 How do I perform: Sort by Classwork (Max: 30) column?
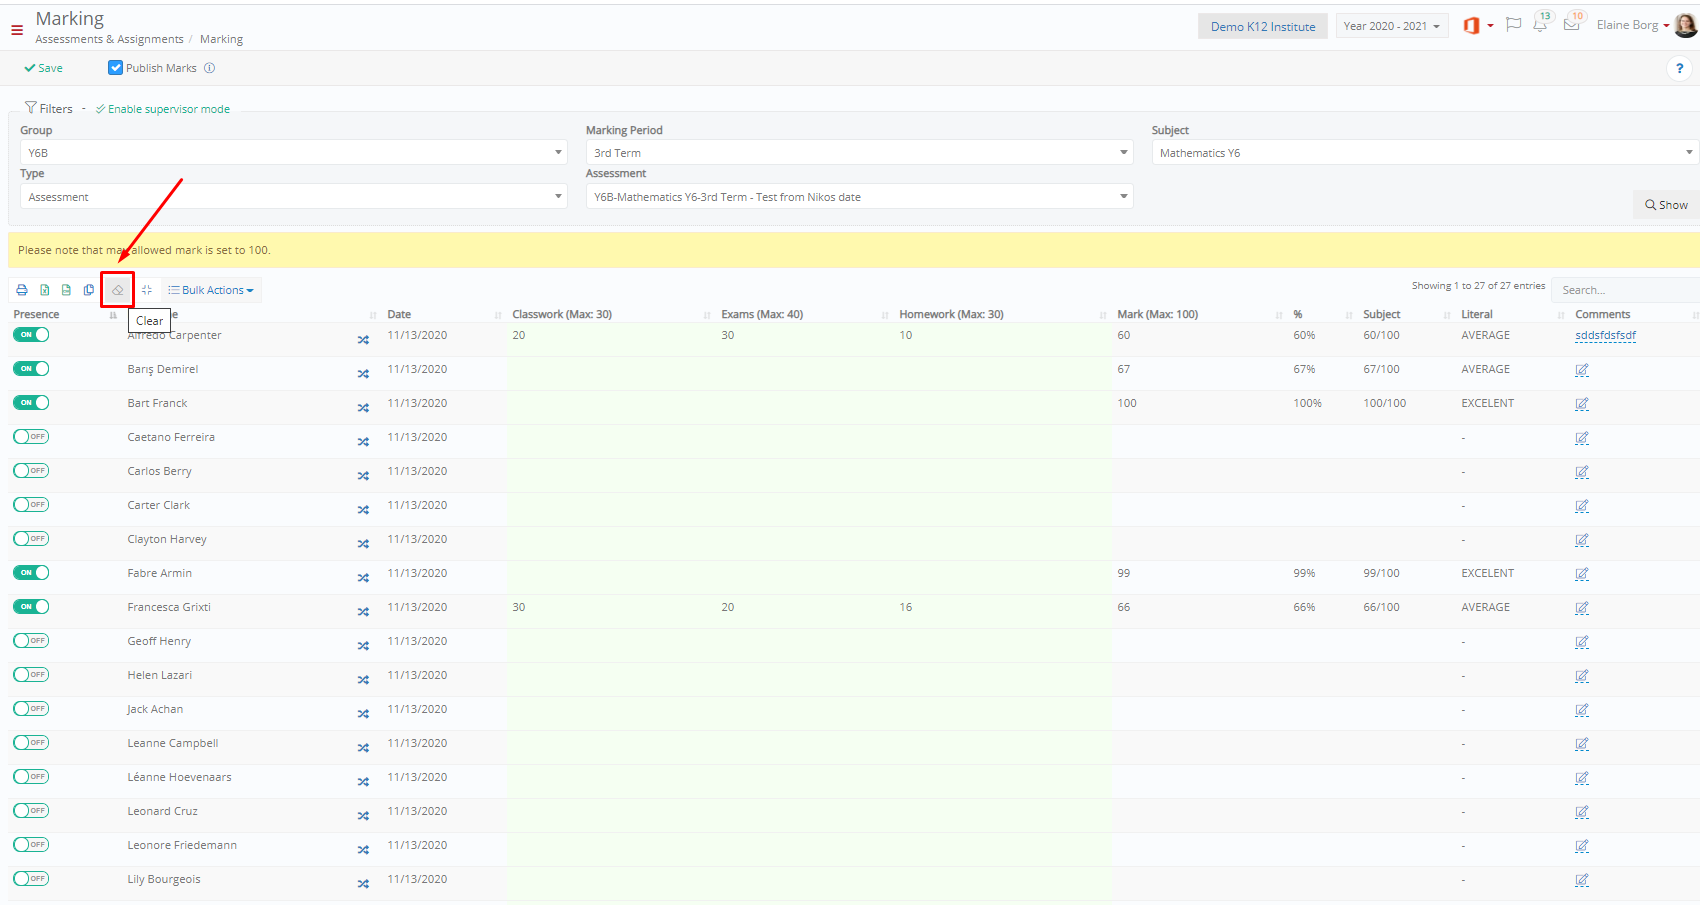tap(611, 314)
